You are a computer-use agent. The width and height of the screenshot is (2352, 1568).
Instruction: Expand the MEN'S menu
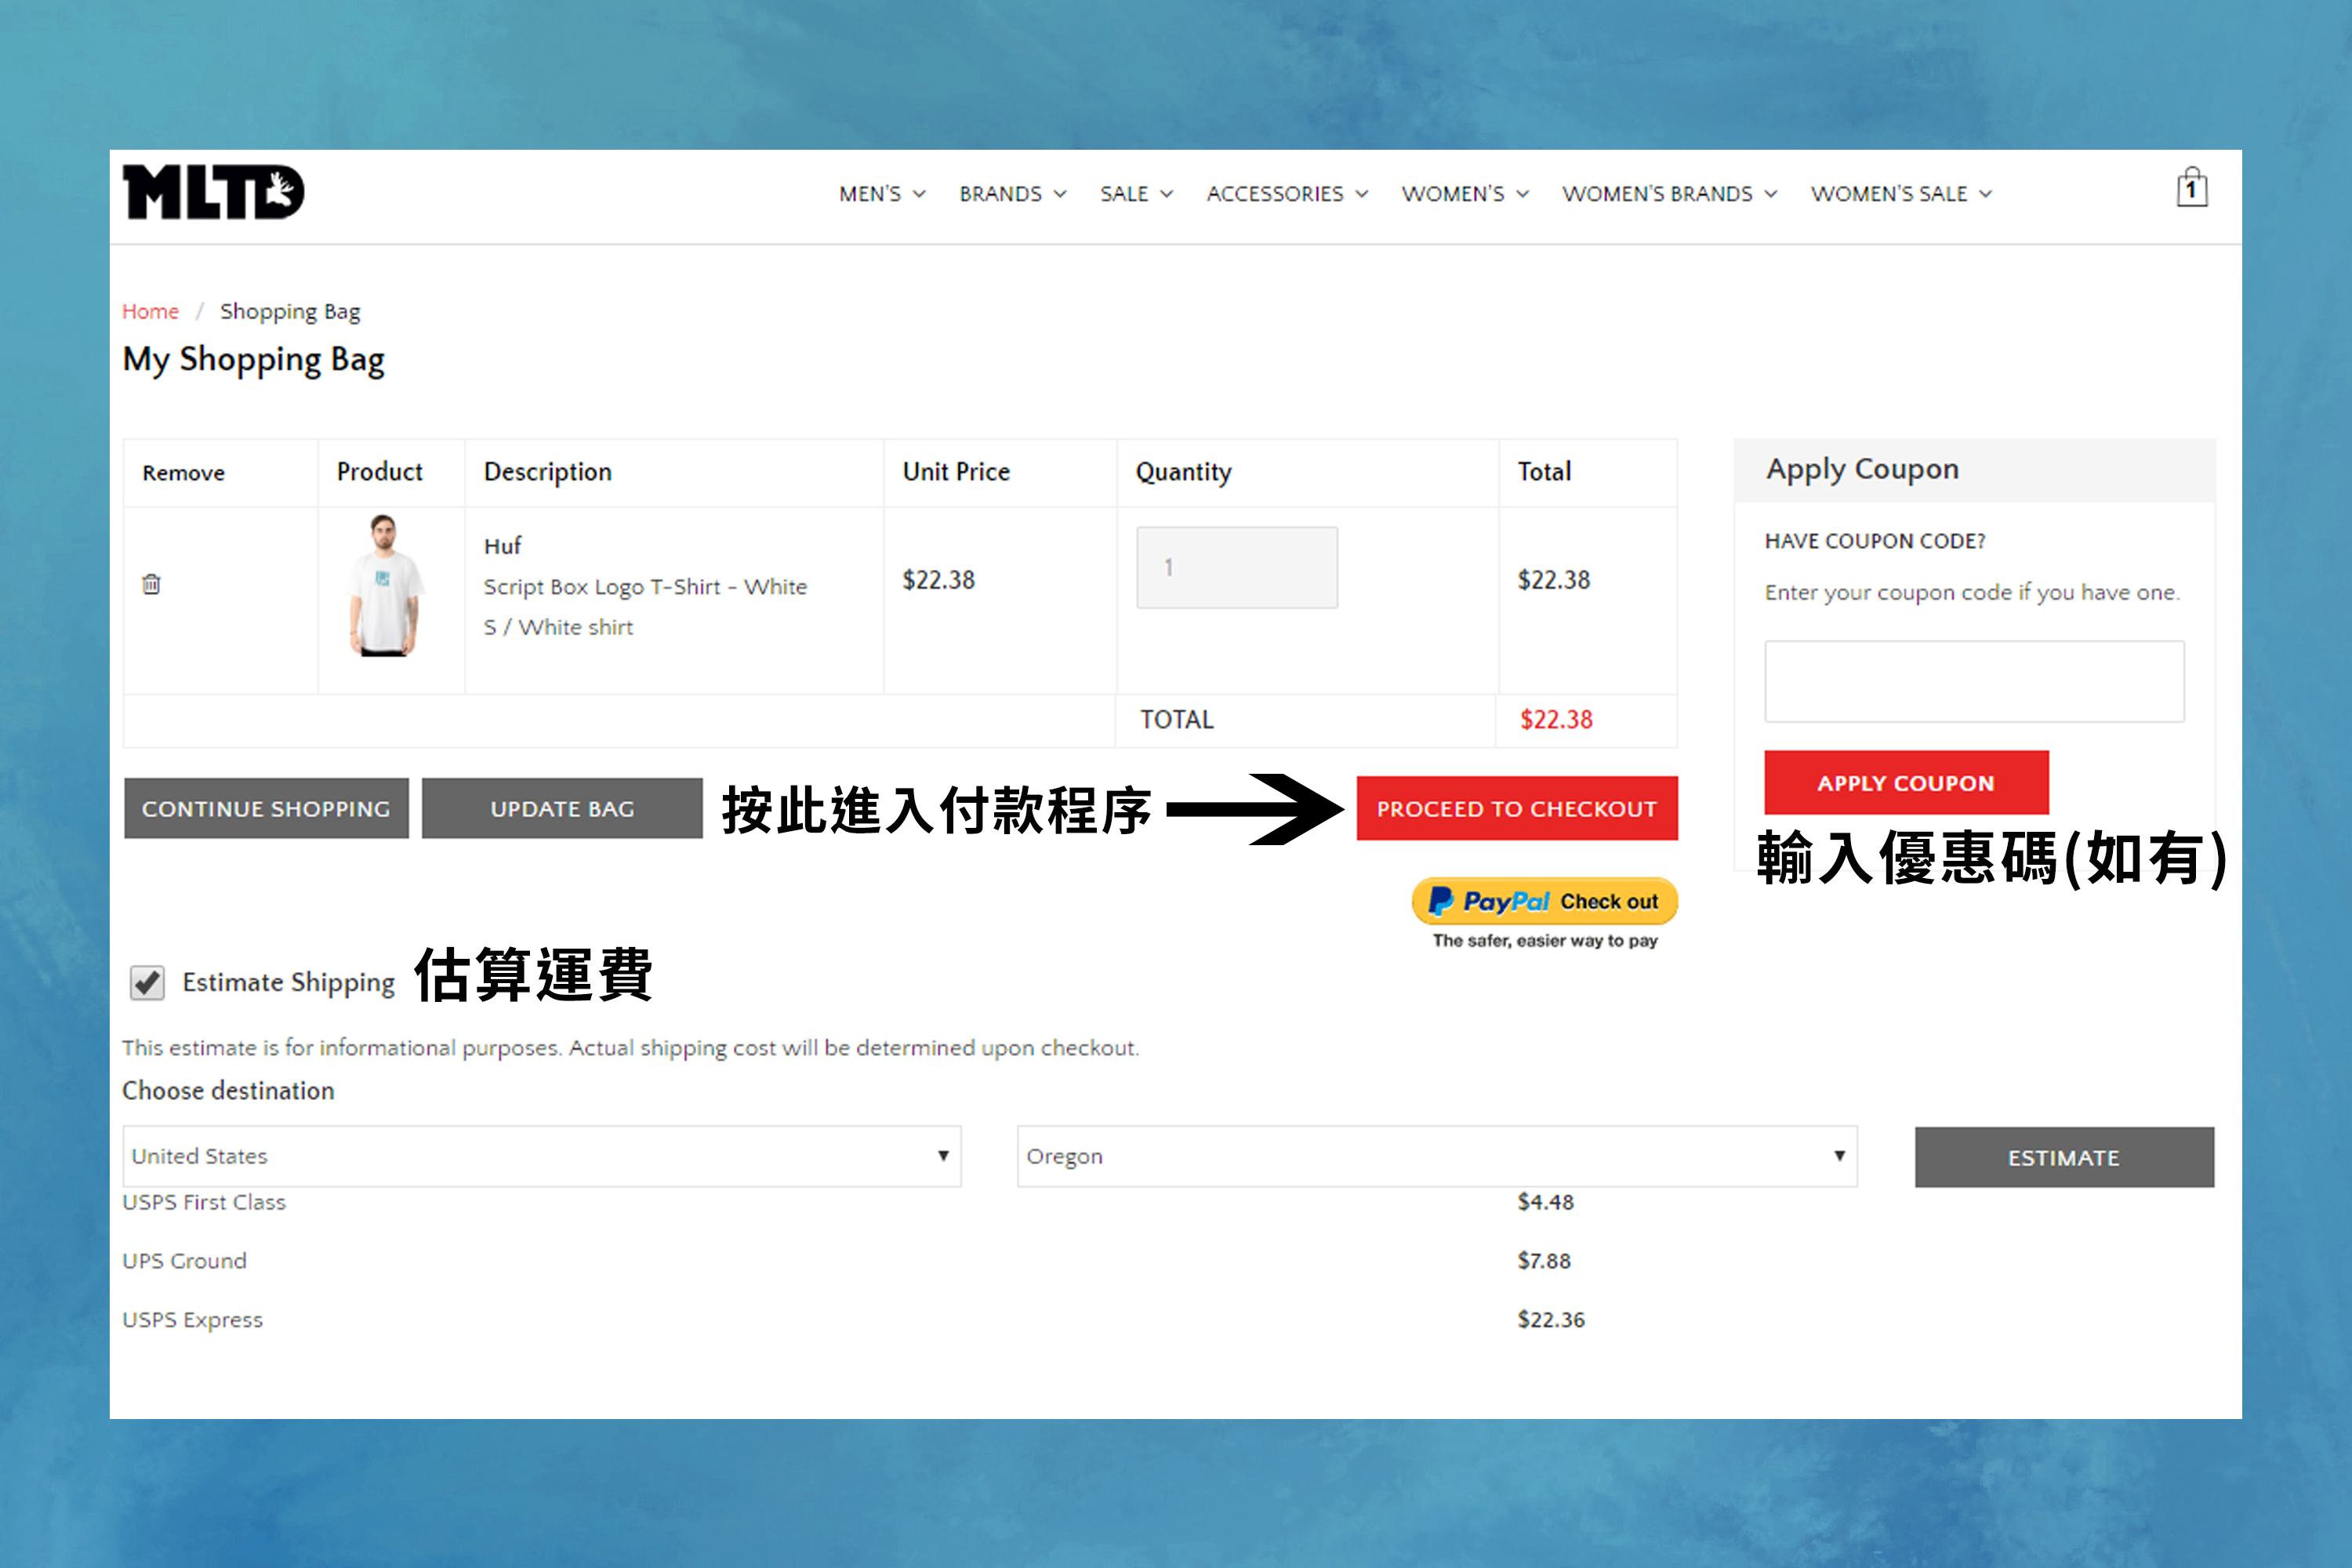881,194
